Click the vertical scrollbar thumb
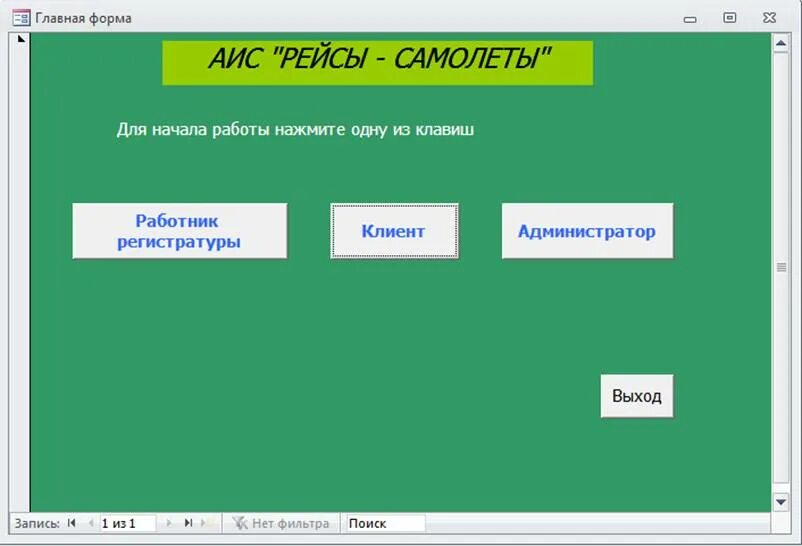This screenshot has width=802, height=546. [x=781, y=267]
